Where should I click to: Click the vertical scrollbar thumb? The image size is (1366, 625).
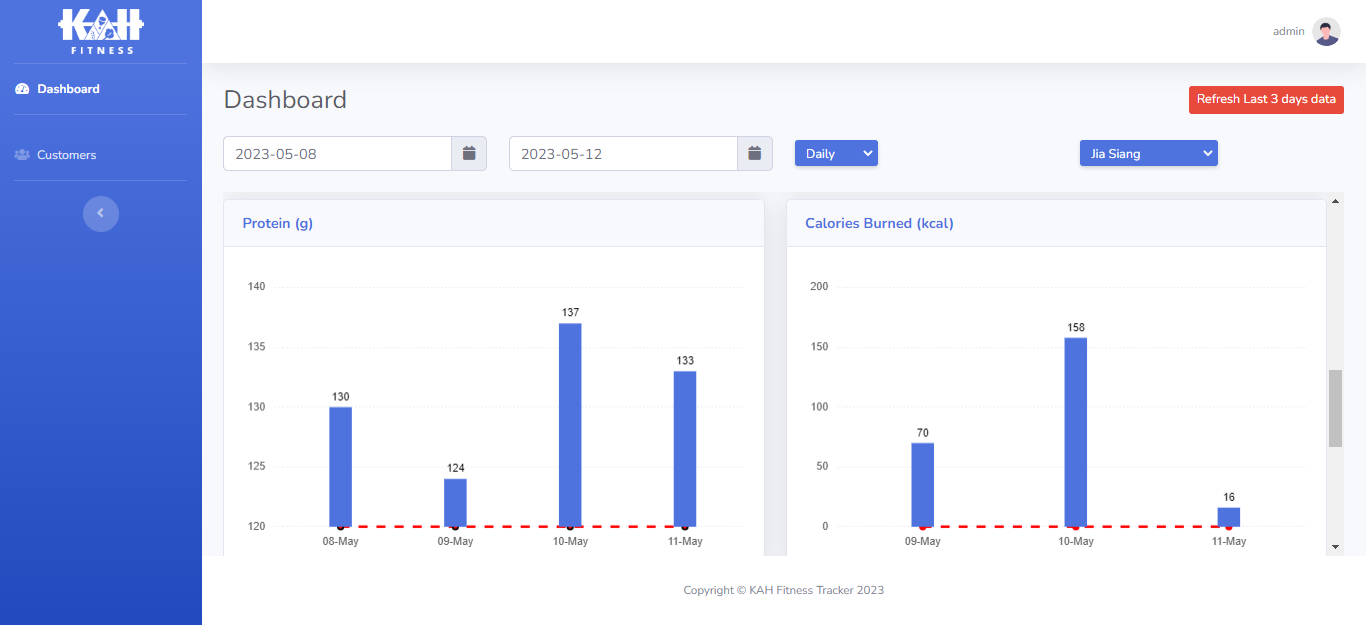pyautogui.click(x=1335, y=408)
